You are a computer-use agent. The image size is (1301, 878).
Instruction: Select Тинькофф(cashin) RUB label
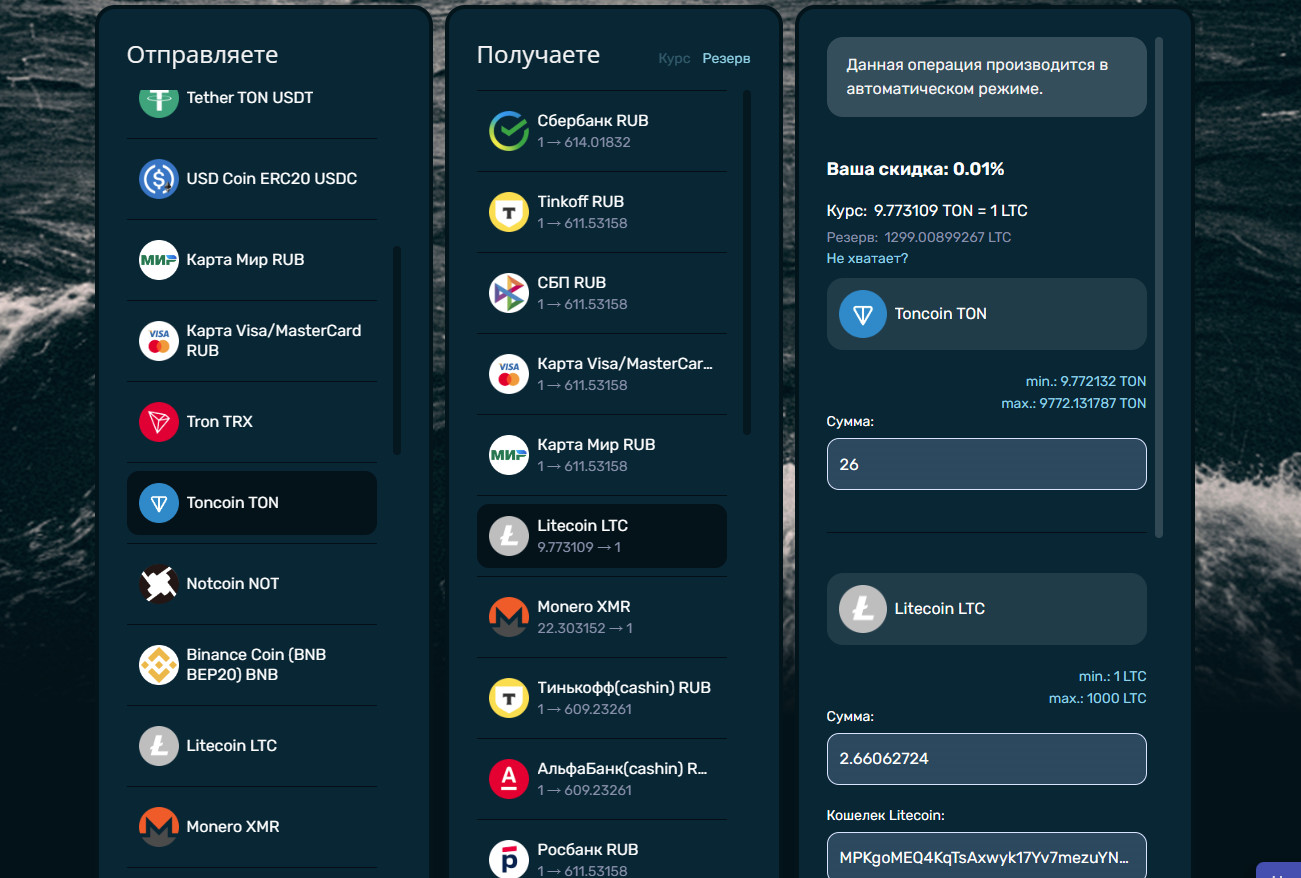pos(624,688)
